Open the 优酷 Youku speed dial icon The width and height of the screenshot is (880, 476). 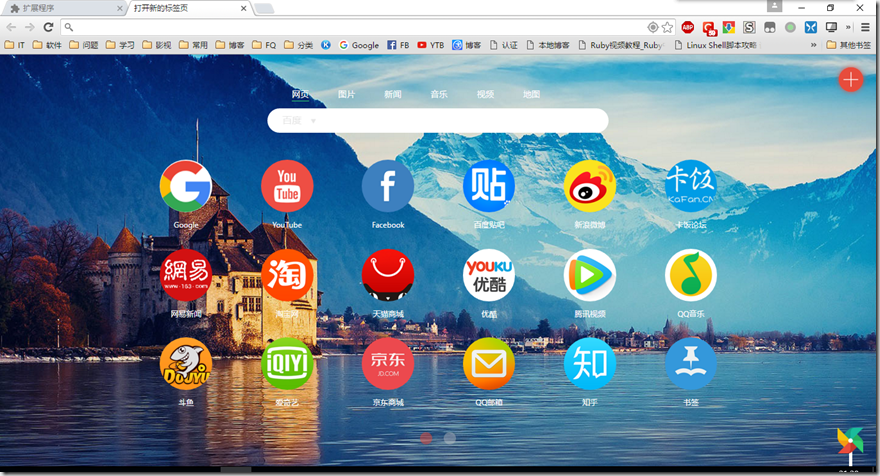tap(489, 275)
